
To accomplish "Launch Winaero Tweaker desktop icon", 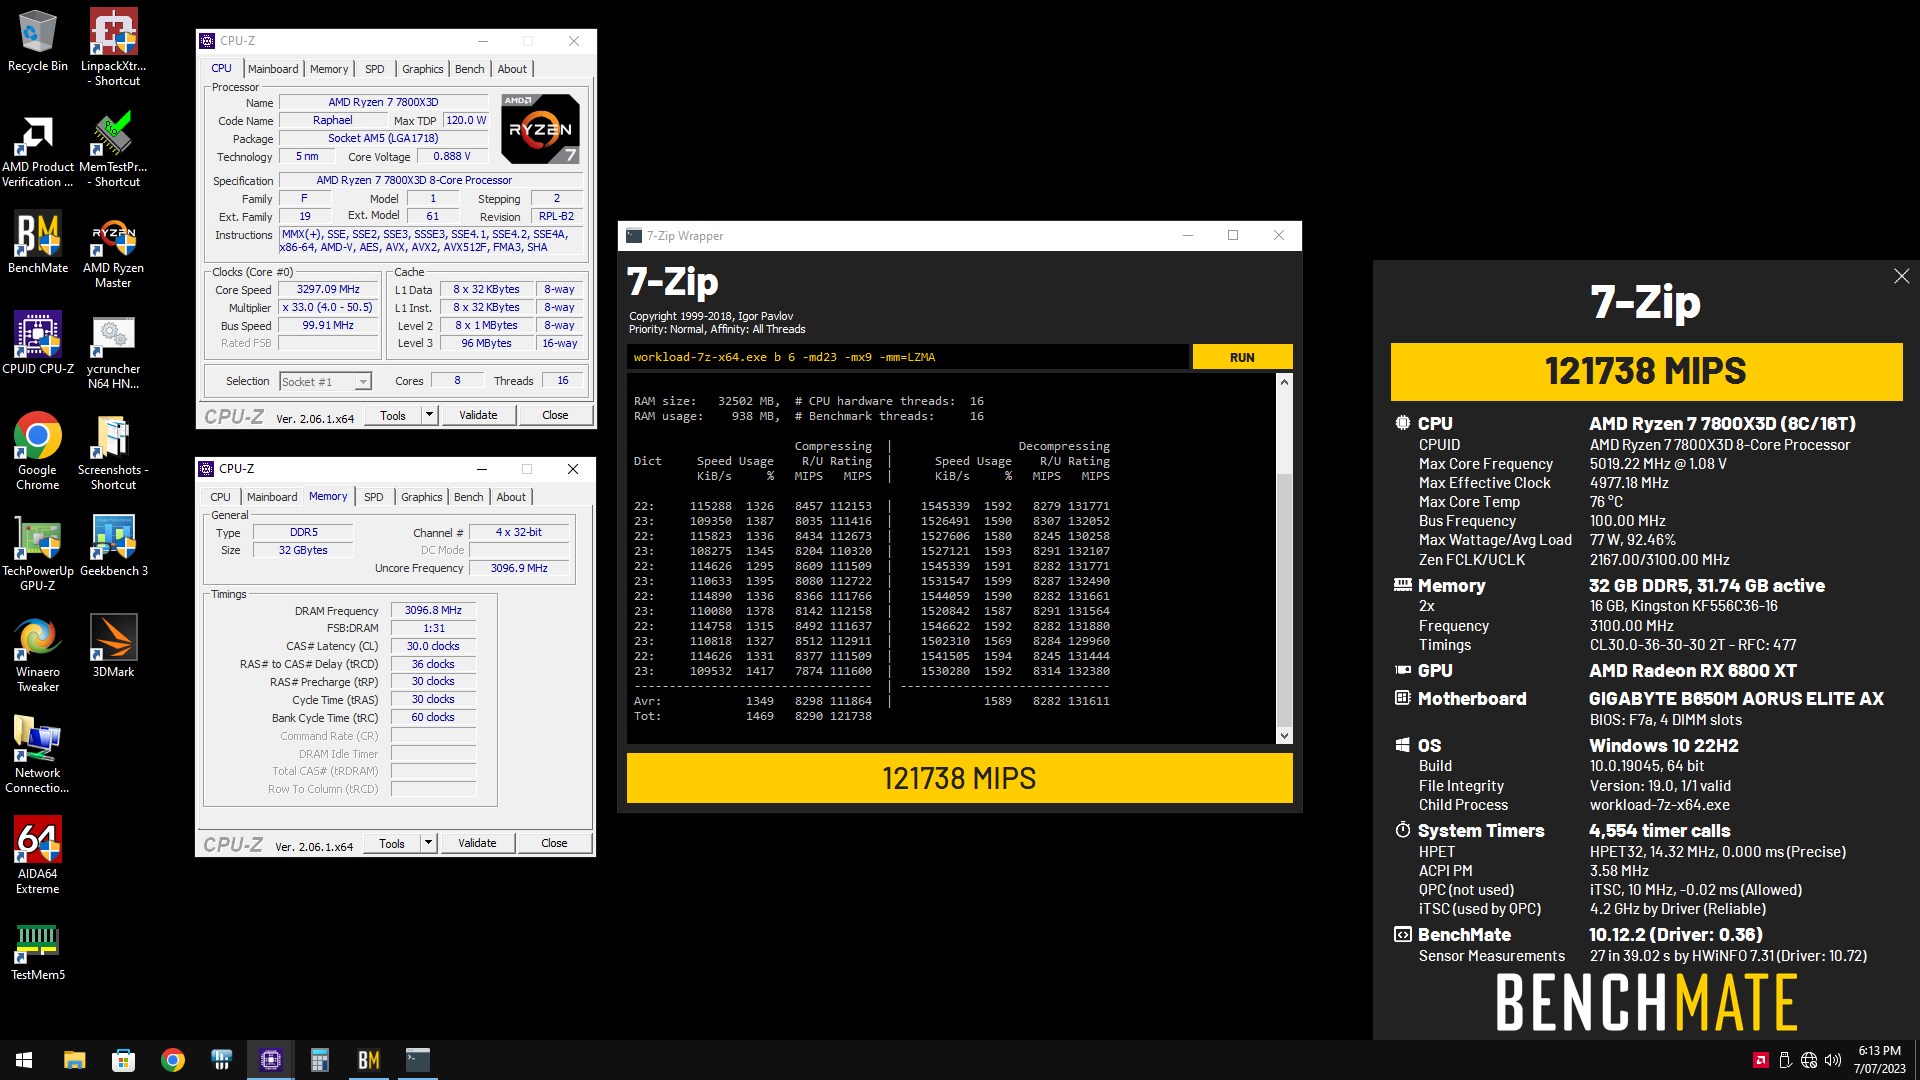I will tap(38, 654).
